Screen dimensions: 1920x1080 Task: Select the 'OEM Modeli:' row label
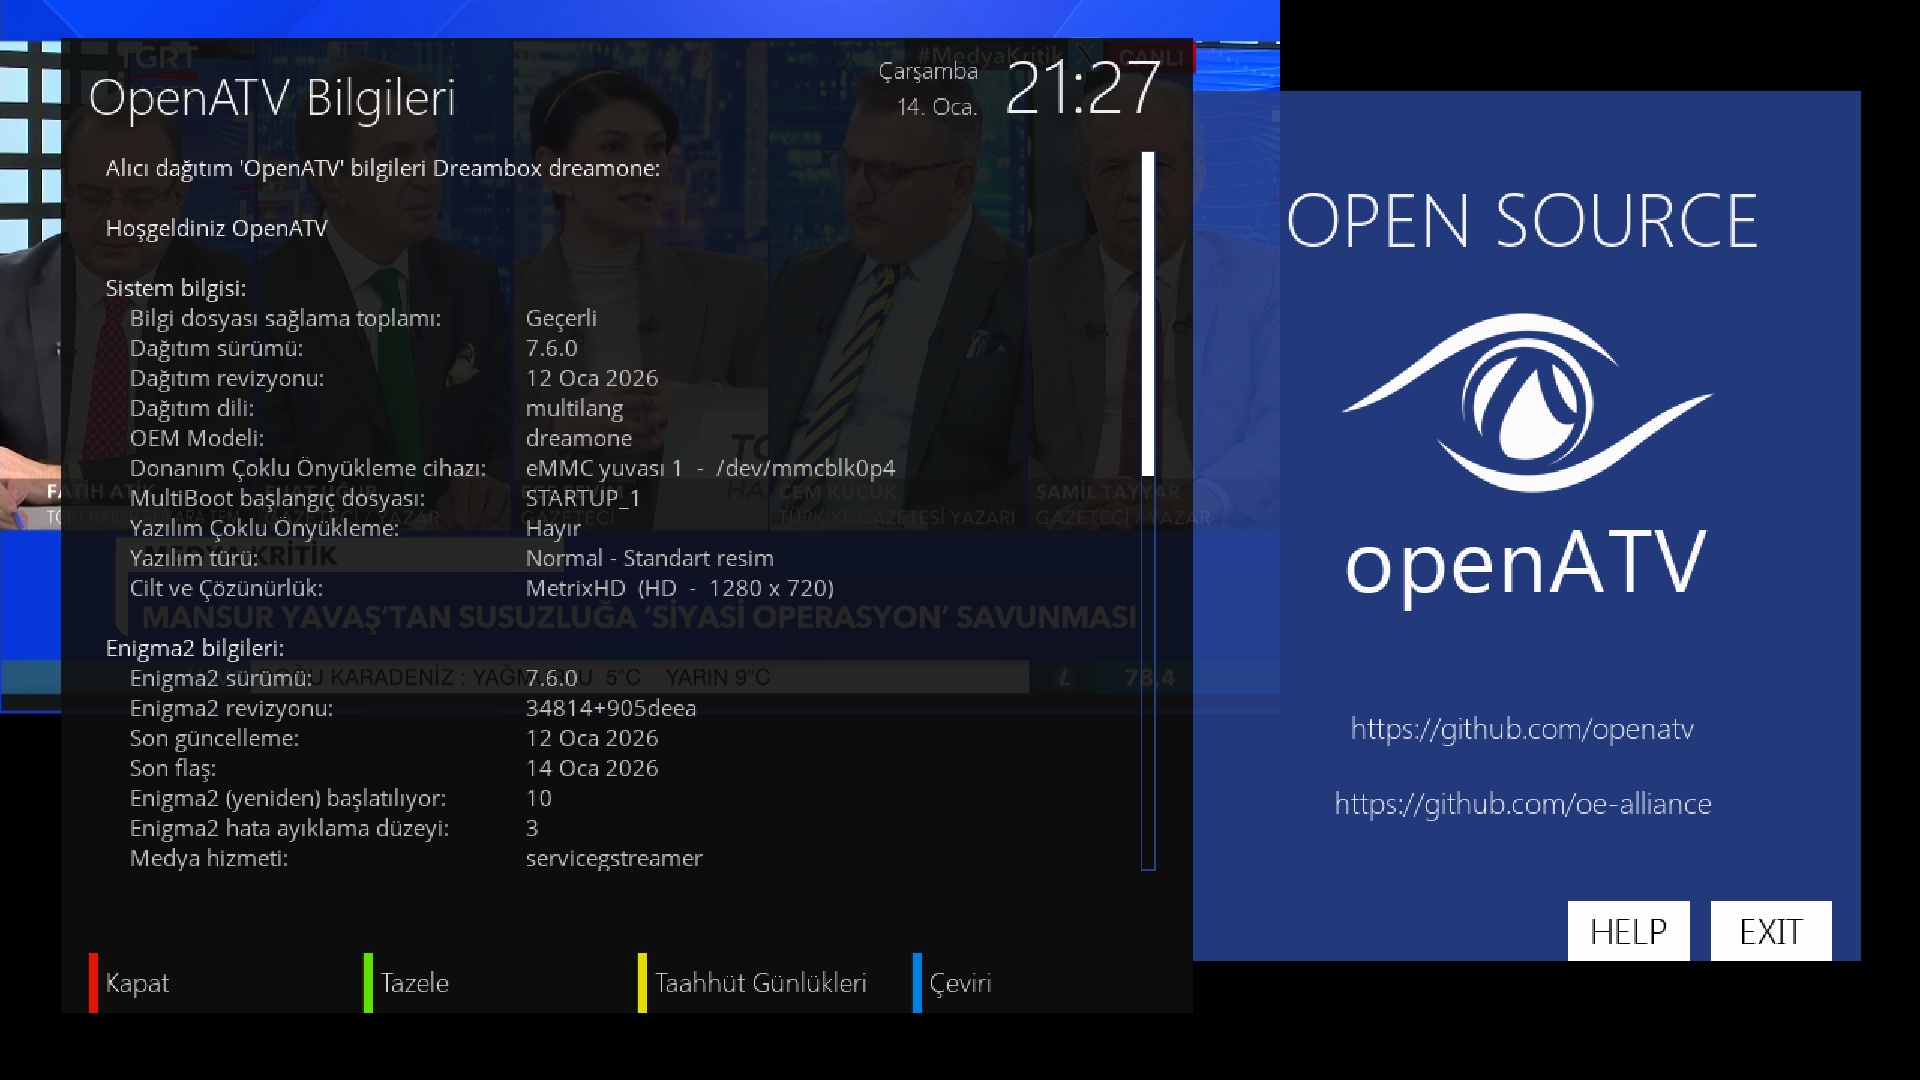click(197, 439)
